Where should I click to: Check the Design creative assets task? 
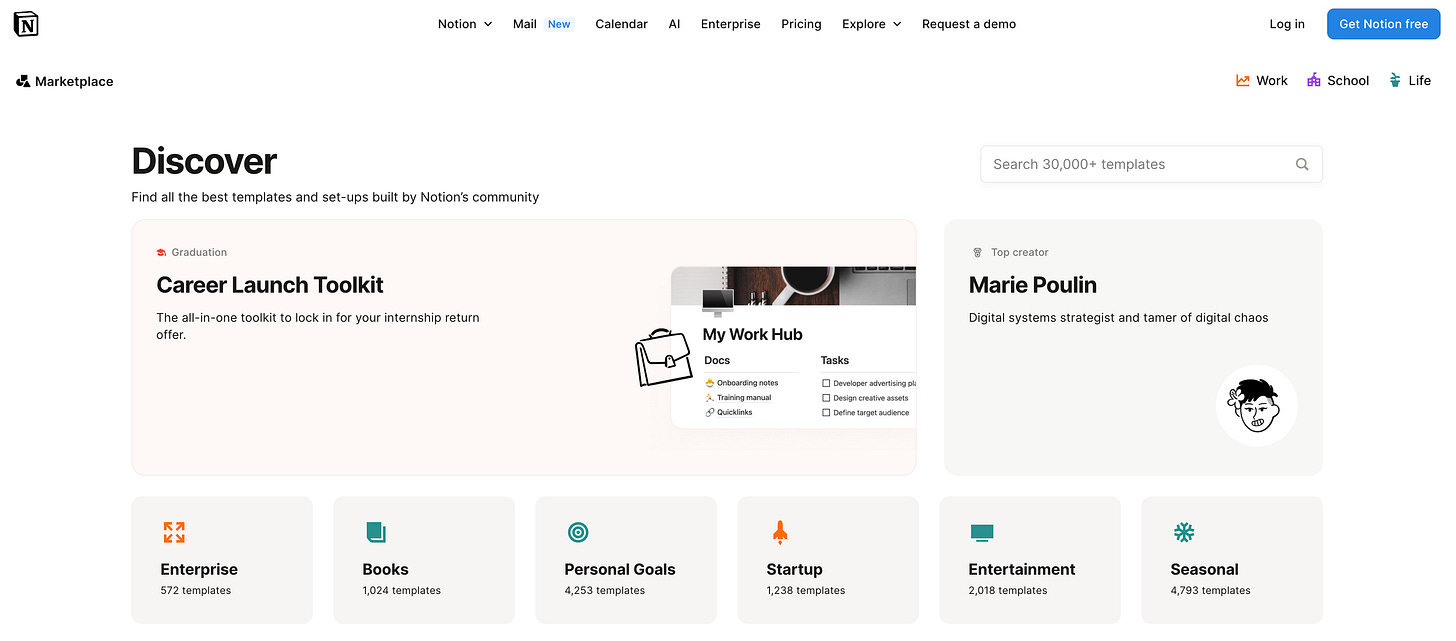point(826,398)
